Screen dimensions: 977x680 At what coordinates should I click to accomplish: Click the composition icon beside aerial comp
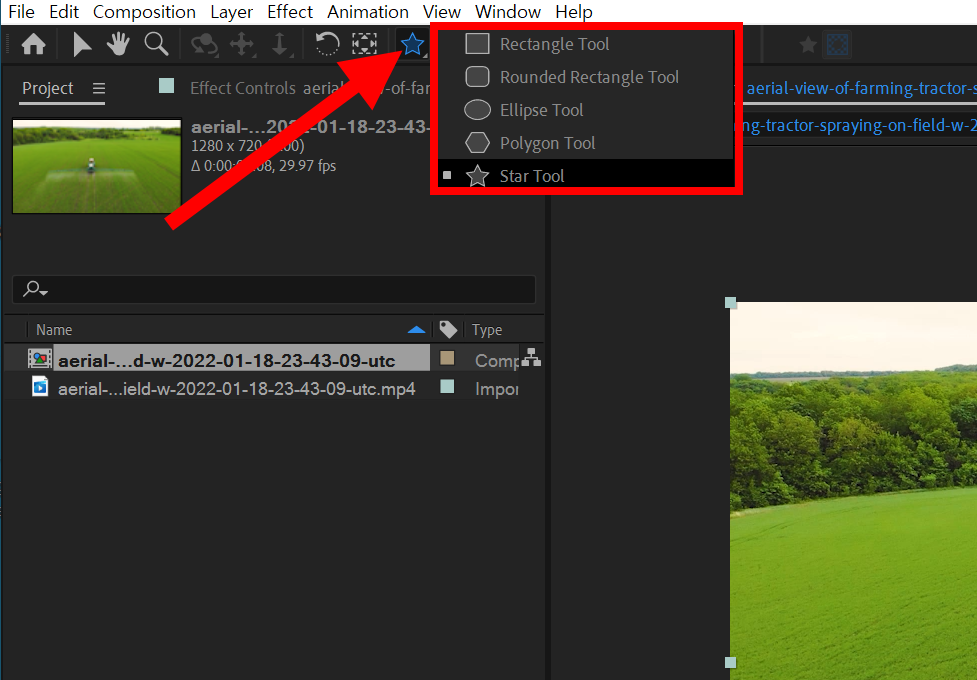coord(39,358)
